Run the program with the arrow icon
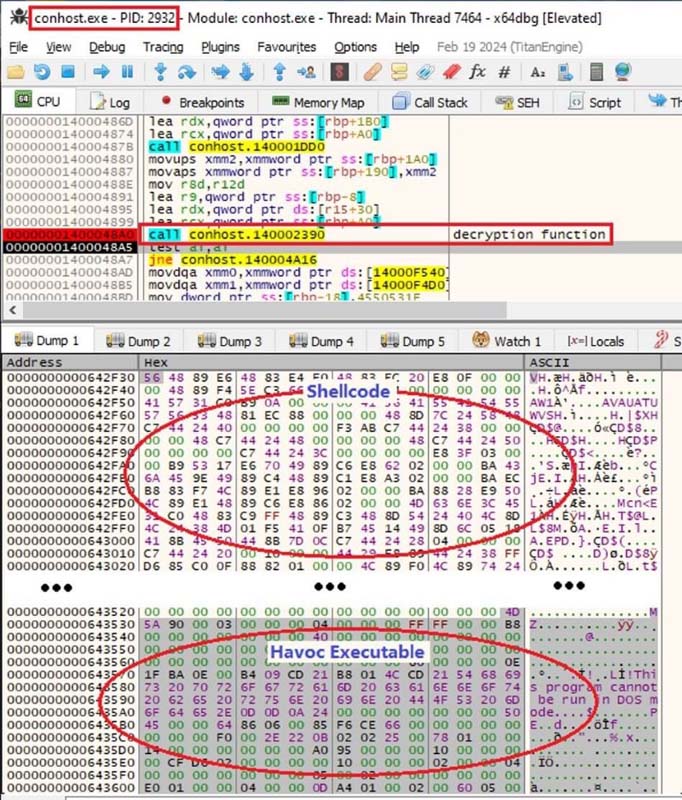 click(101, 72)
